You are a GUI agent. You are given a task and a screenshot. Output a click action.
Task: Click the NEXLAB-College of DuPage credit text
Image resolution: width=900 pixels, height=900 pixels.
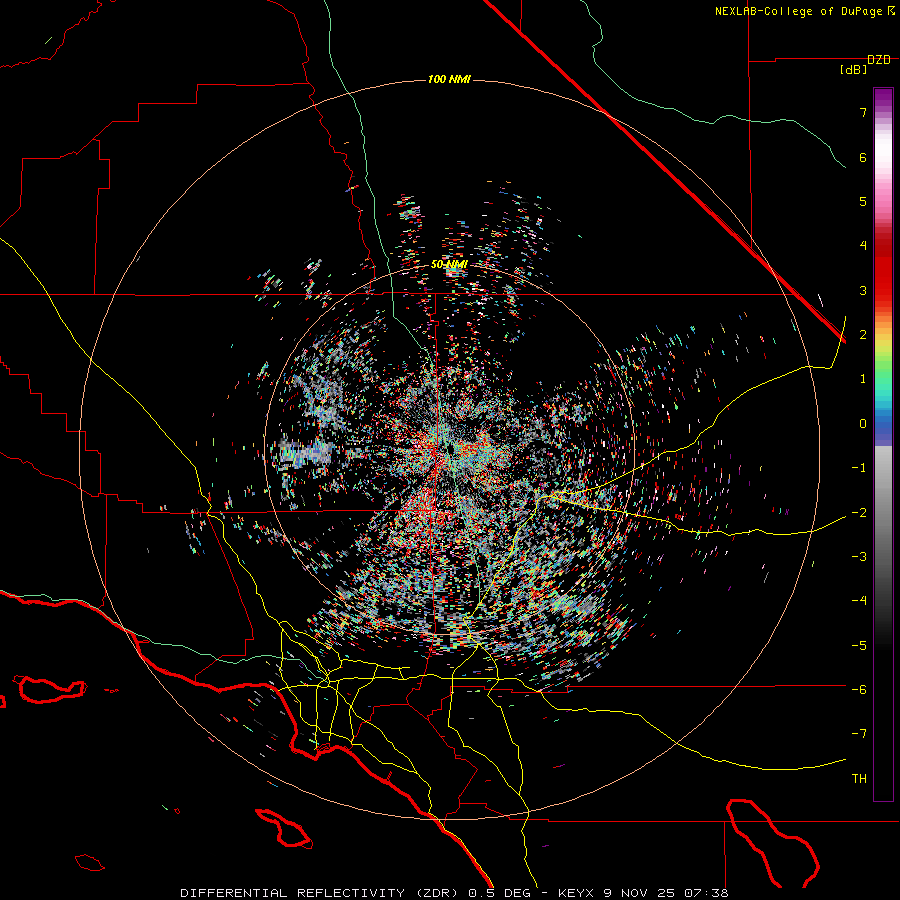(805, 11)
